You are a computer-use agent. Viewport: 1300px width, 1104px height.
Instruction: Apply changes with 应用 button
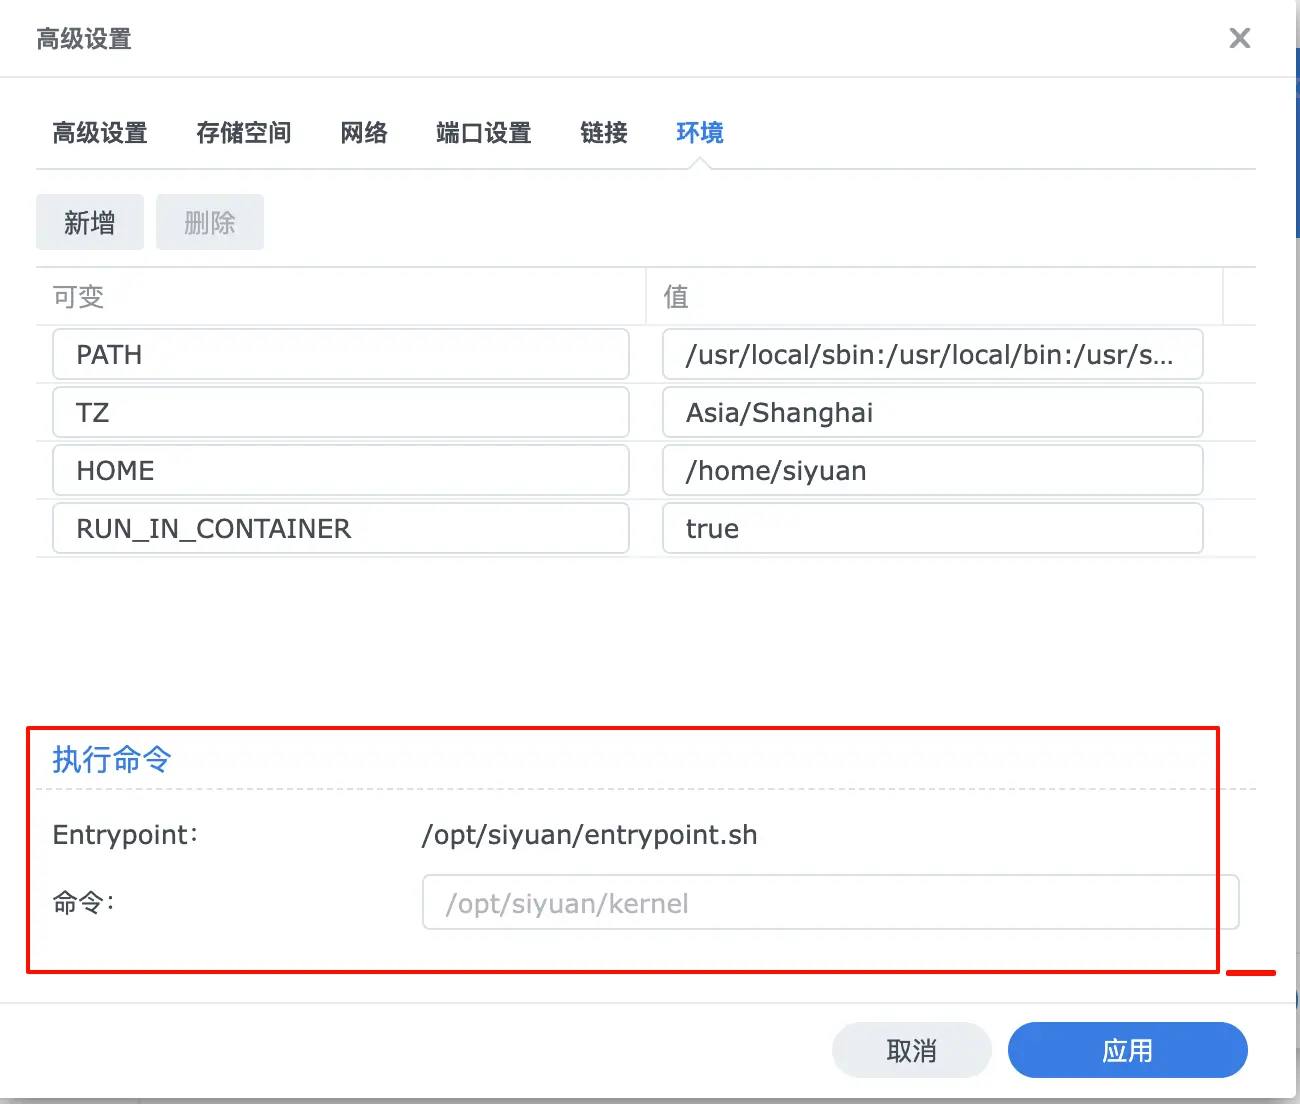coord(1126,1050)
